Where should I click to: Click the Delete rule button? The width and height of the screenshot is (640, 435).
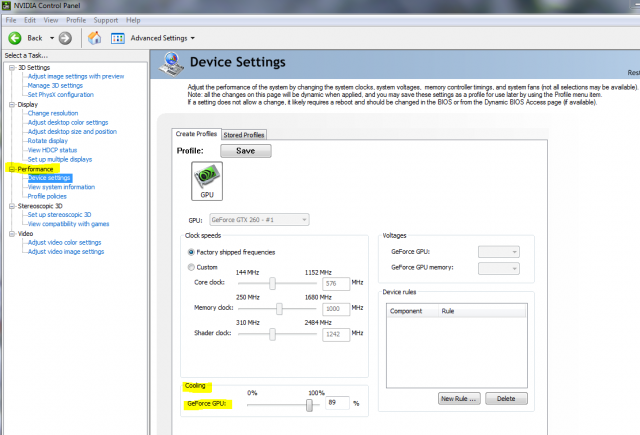click(506, 399)
